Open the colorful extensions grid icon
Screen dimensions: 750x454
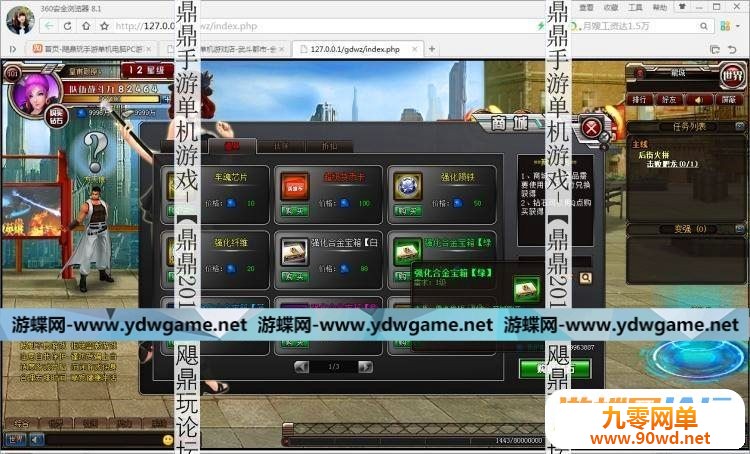tap(726, 26)
